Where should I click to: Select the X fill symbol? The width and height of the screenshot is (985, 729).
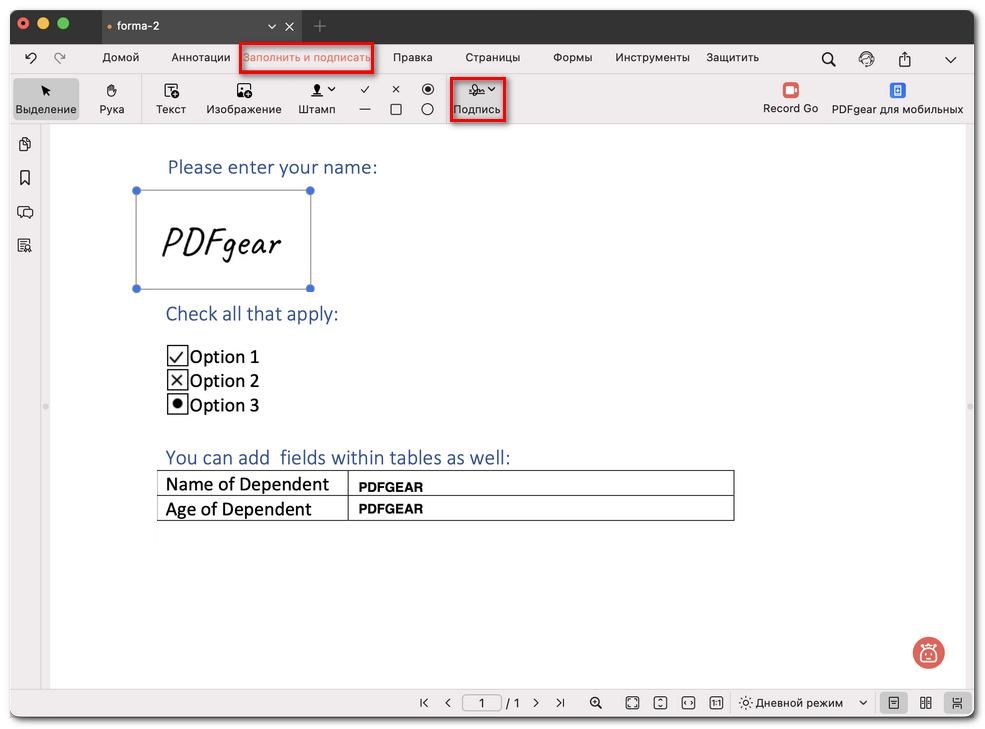point(395,88)
